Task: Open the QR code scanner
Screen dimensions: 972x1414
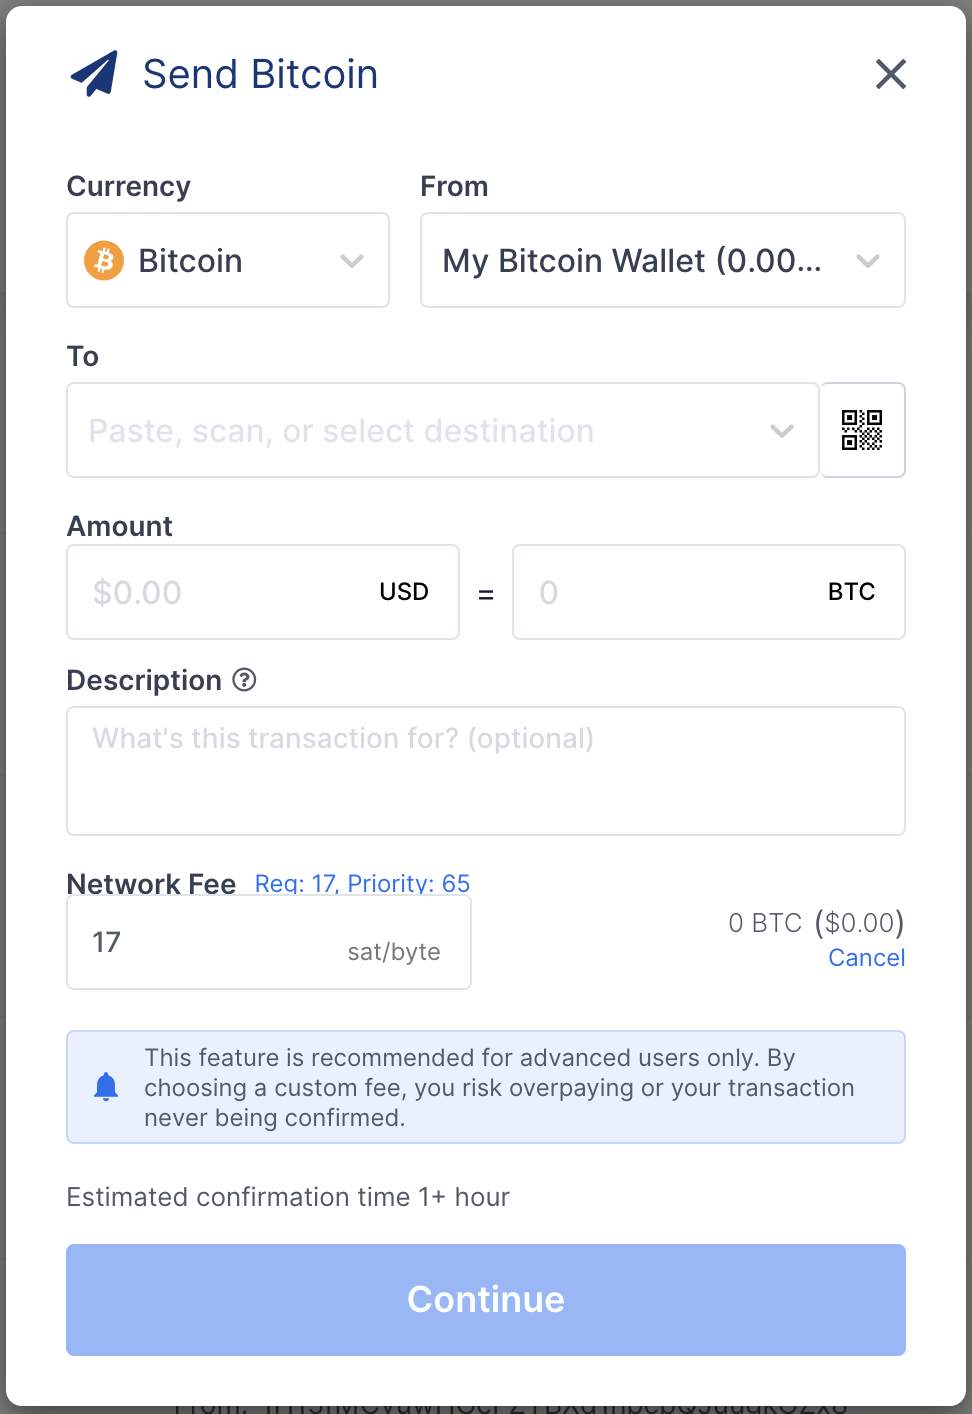Action: point(862,430)
